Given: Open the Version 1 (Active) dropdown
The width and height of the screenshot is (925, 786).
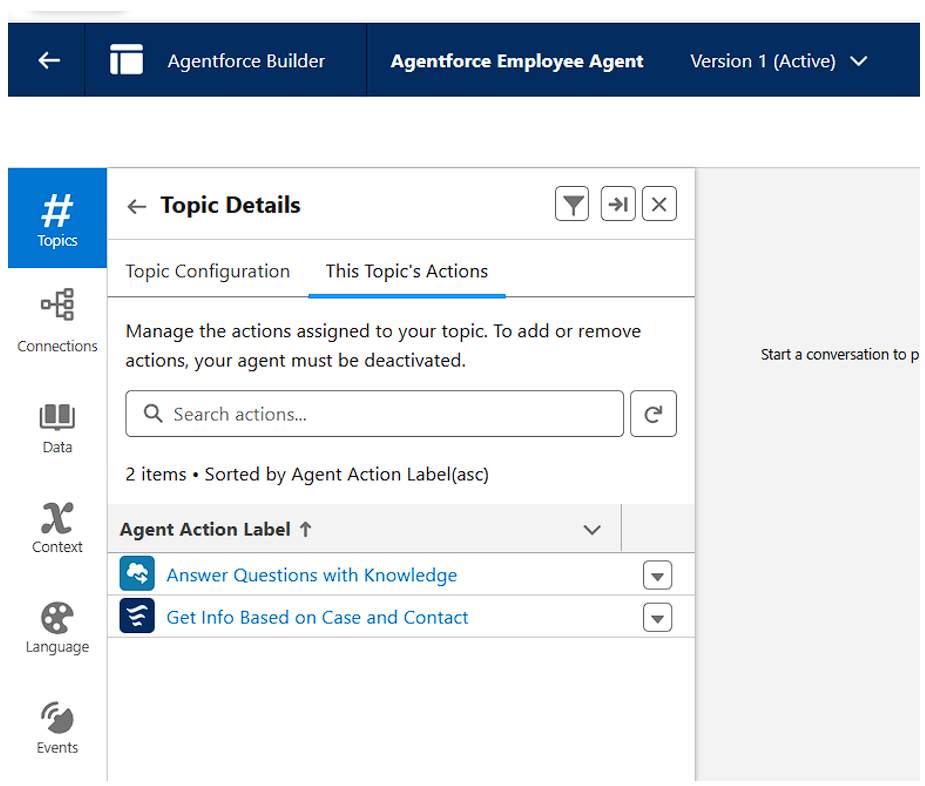Looking at the screenshot, I should 778,61.
